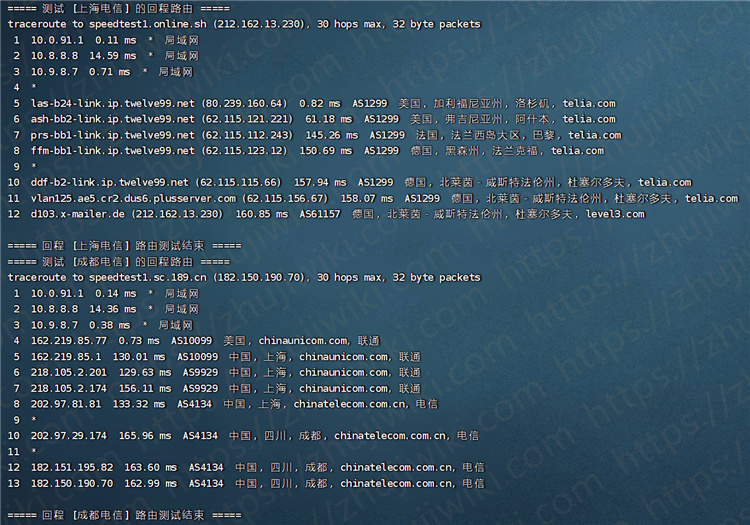Select hostname speedtest1.sc.189.cn
Viewport: 750px width, 525px height.
pos(148,277)
